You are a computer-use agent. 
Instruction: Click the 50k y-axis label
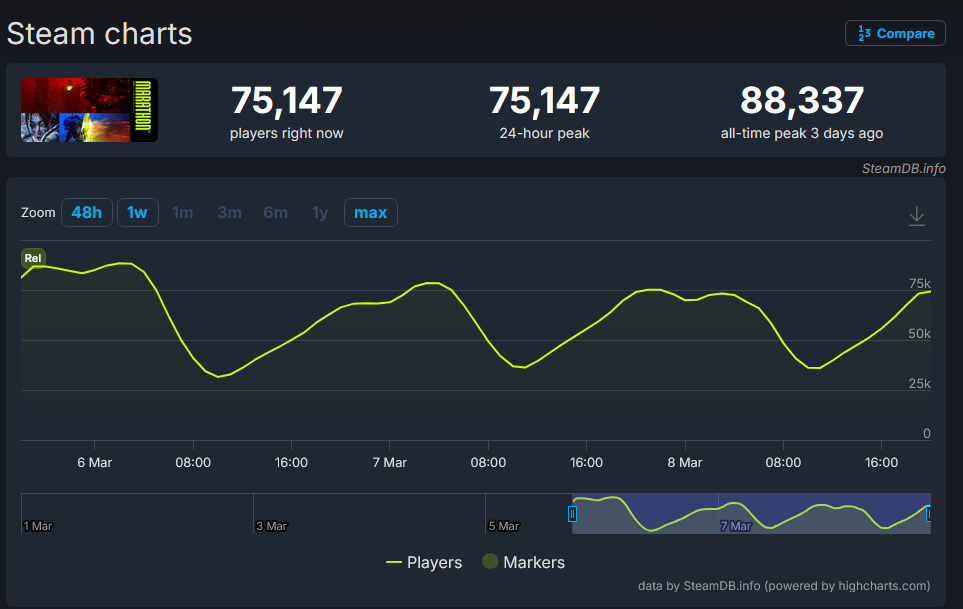click(x=919, y=333)
